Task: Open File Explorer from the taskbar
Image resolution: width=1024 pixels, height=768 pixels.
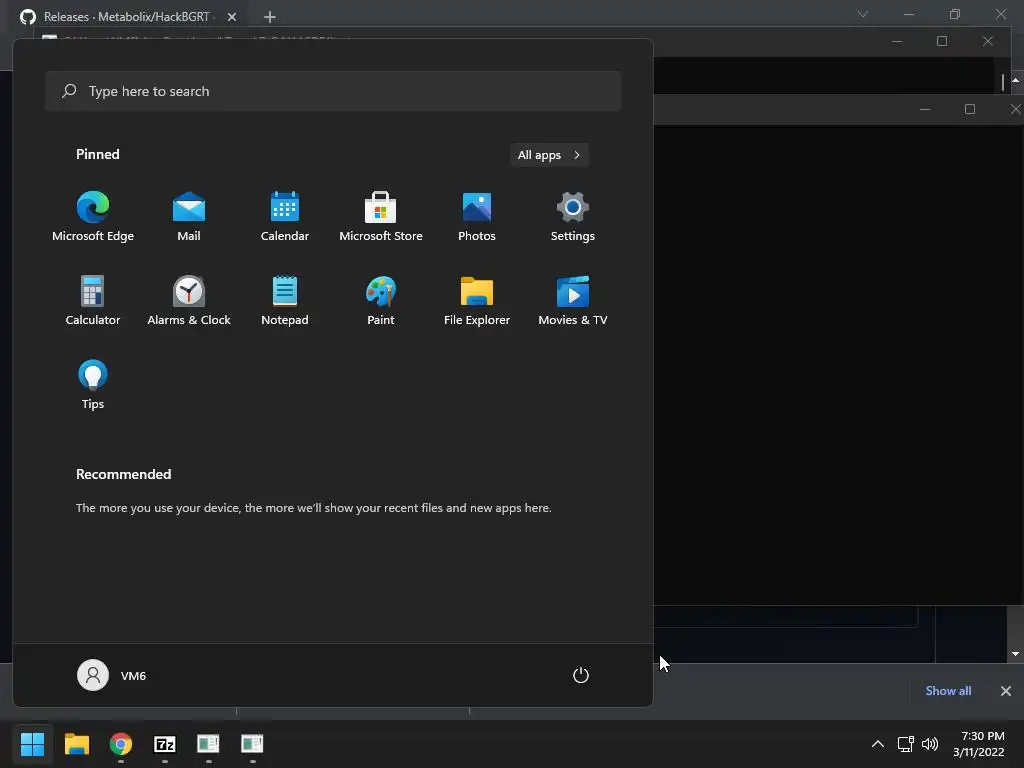Action: [x=76, y=744]
